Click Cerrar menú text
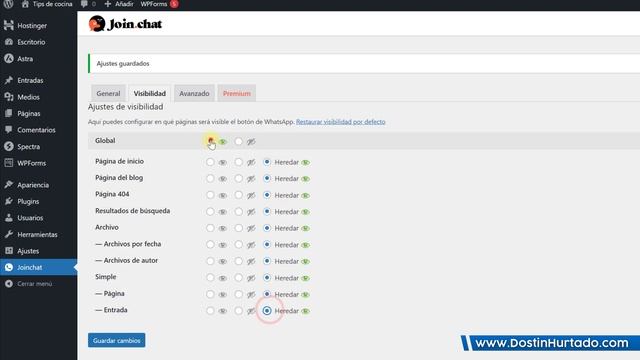This screenshot has height=360, width=640. click(35, 284)
